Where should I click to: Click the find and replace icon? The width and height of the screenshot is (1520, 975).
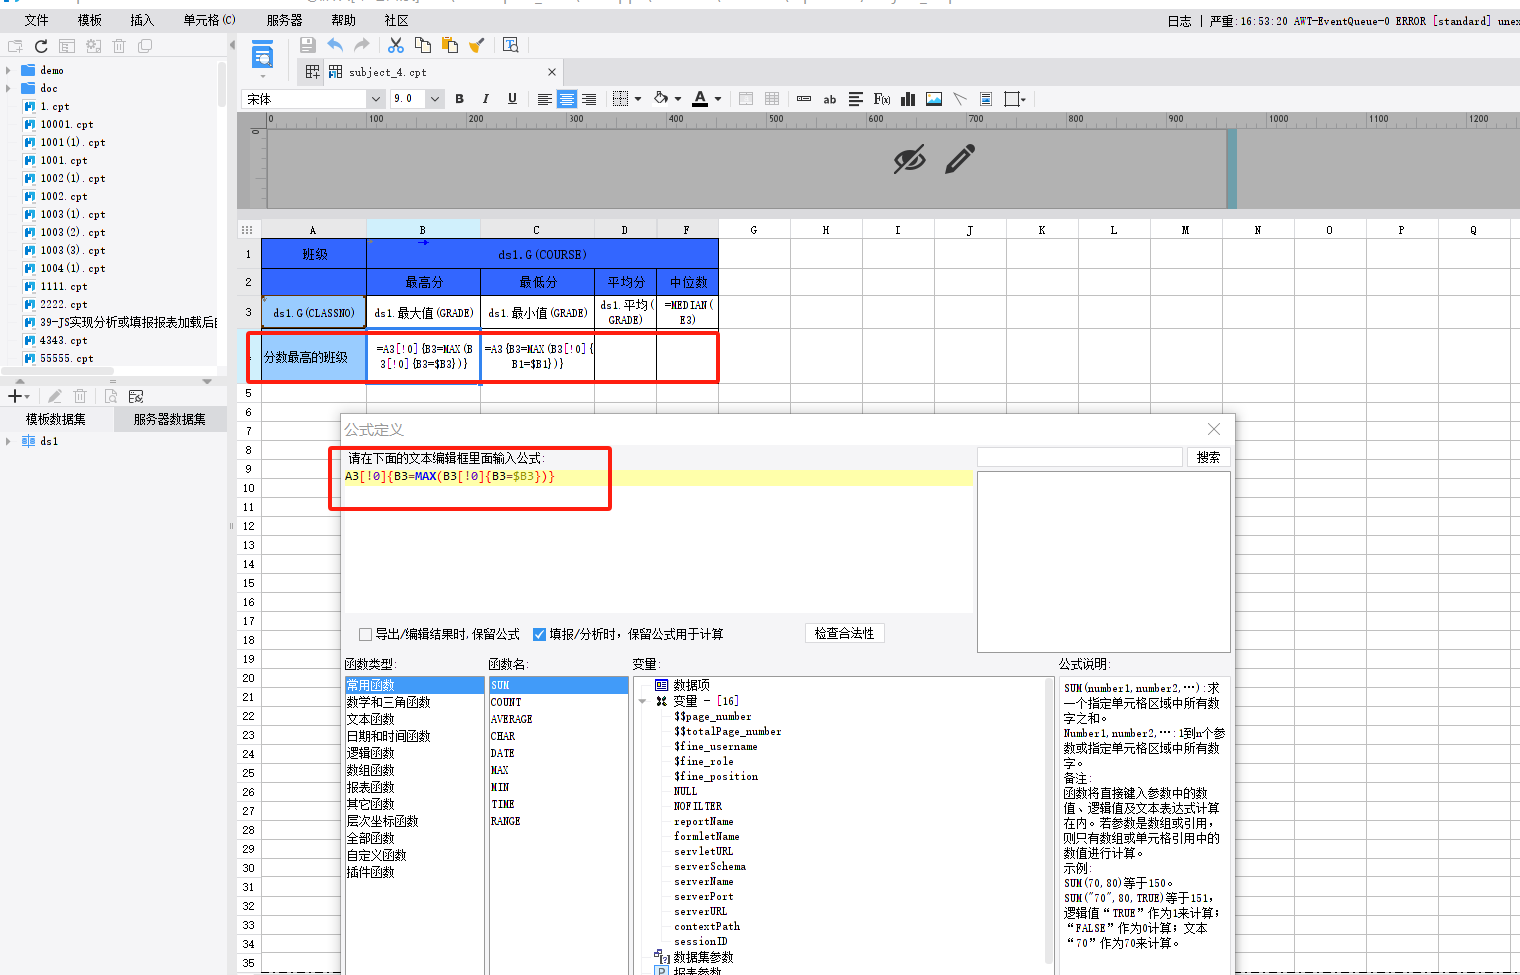[x=510, y=45]
